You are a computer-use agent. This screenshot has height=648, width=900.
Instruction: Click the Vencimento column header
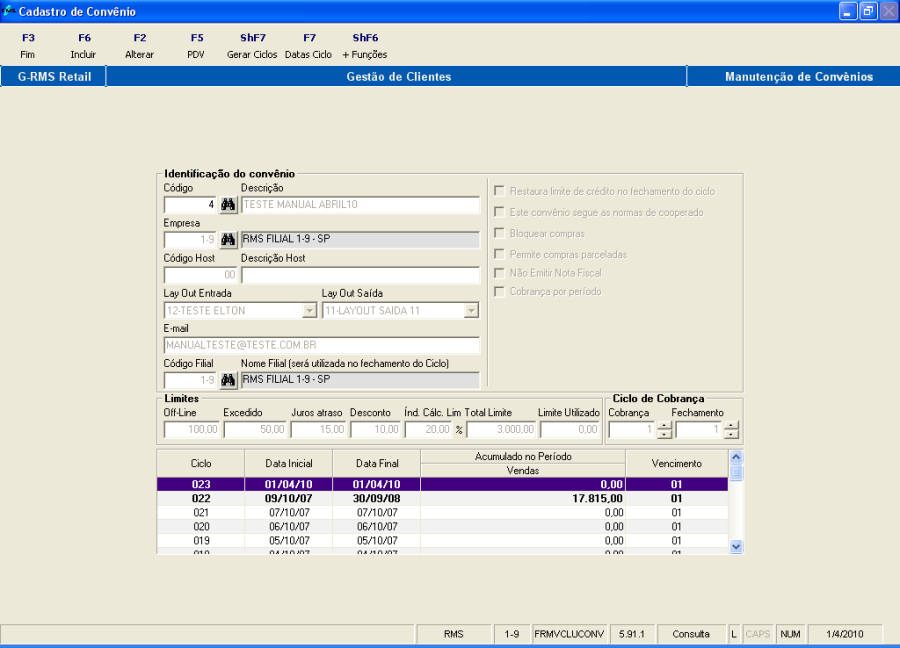[677, 463]
